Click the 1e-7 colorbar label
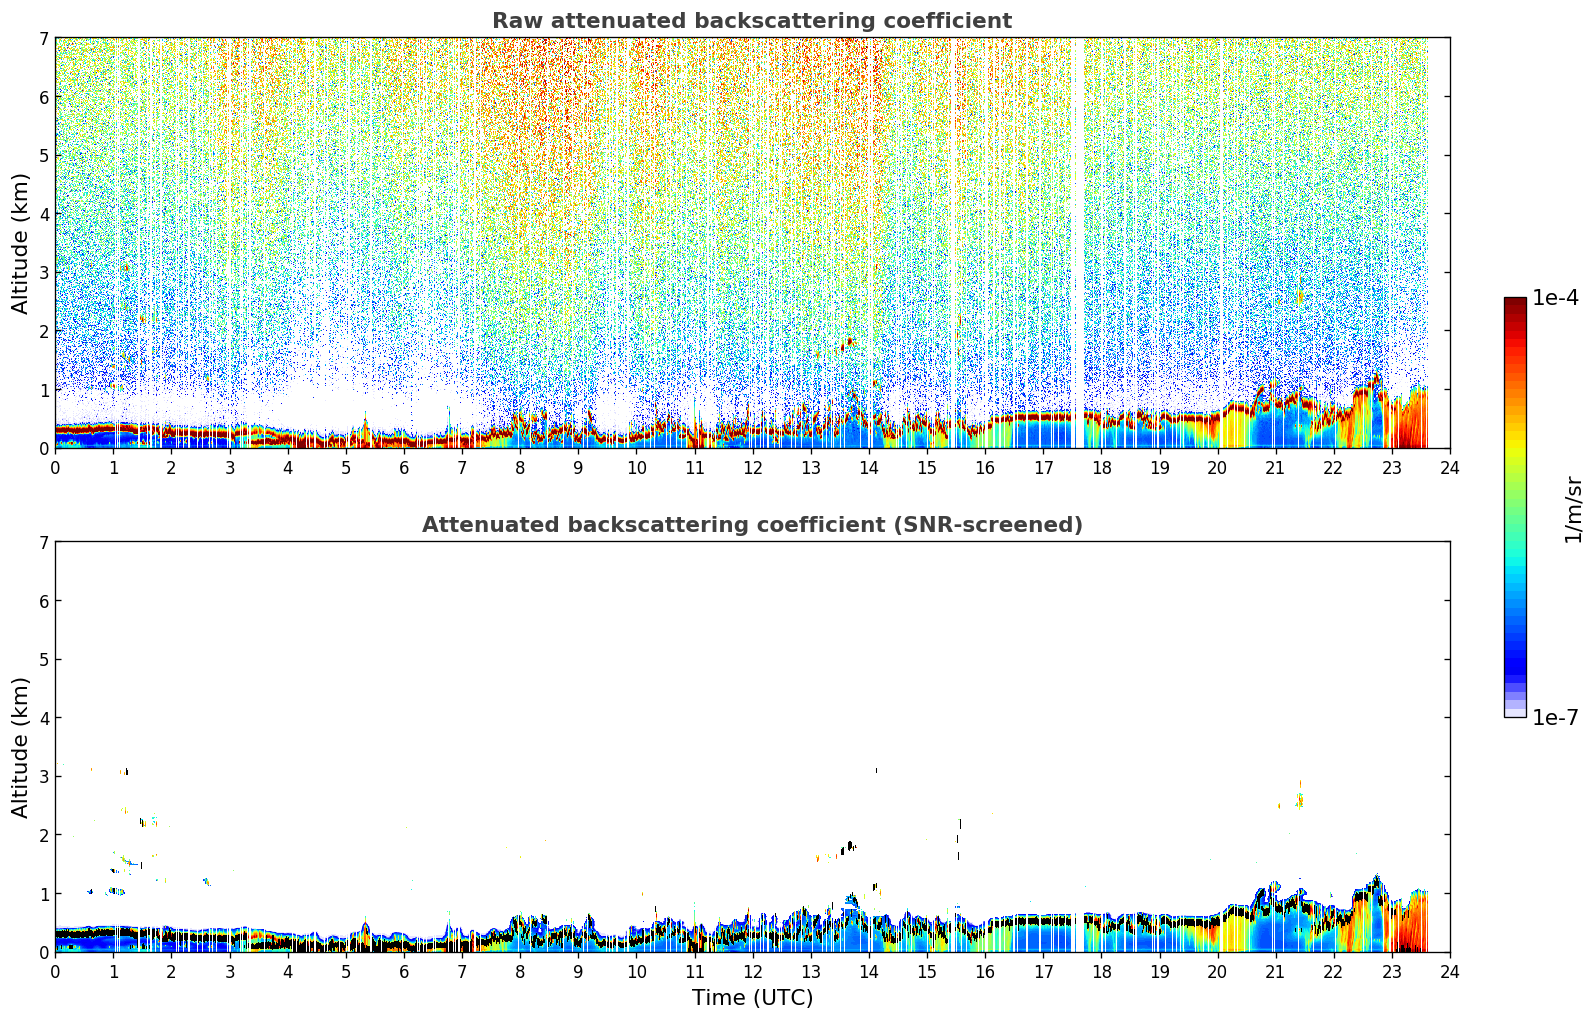The width and height of the screenshot is (1595, 1020). pyautogui.click(x=1555, y=718)
